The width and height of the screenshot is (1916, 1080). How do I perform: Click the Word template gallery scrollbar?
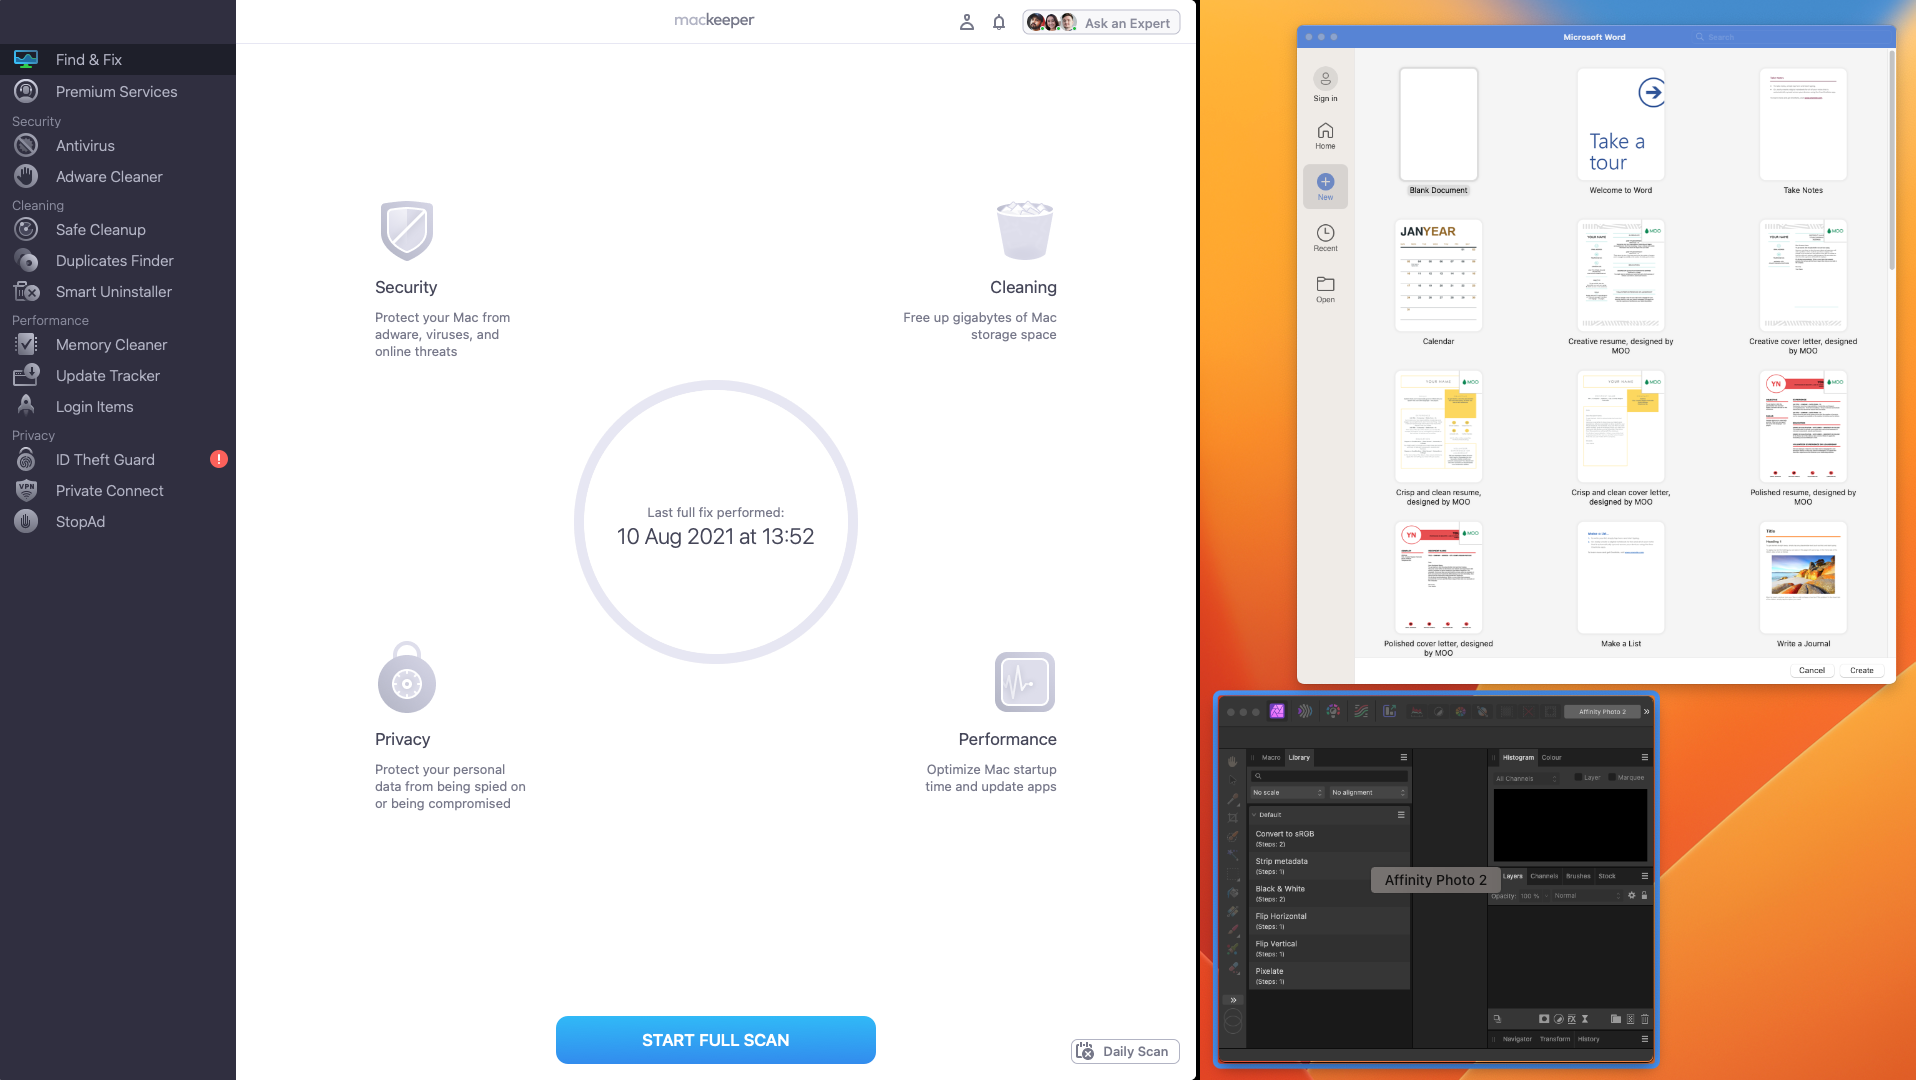click(1891, 160)
